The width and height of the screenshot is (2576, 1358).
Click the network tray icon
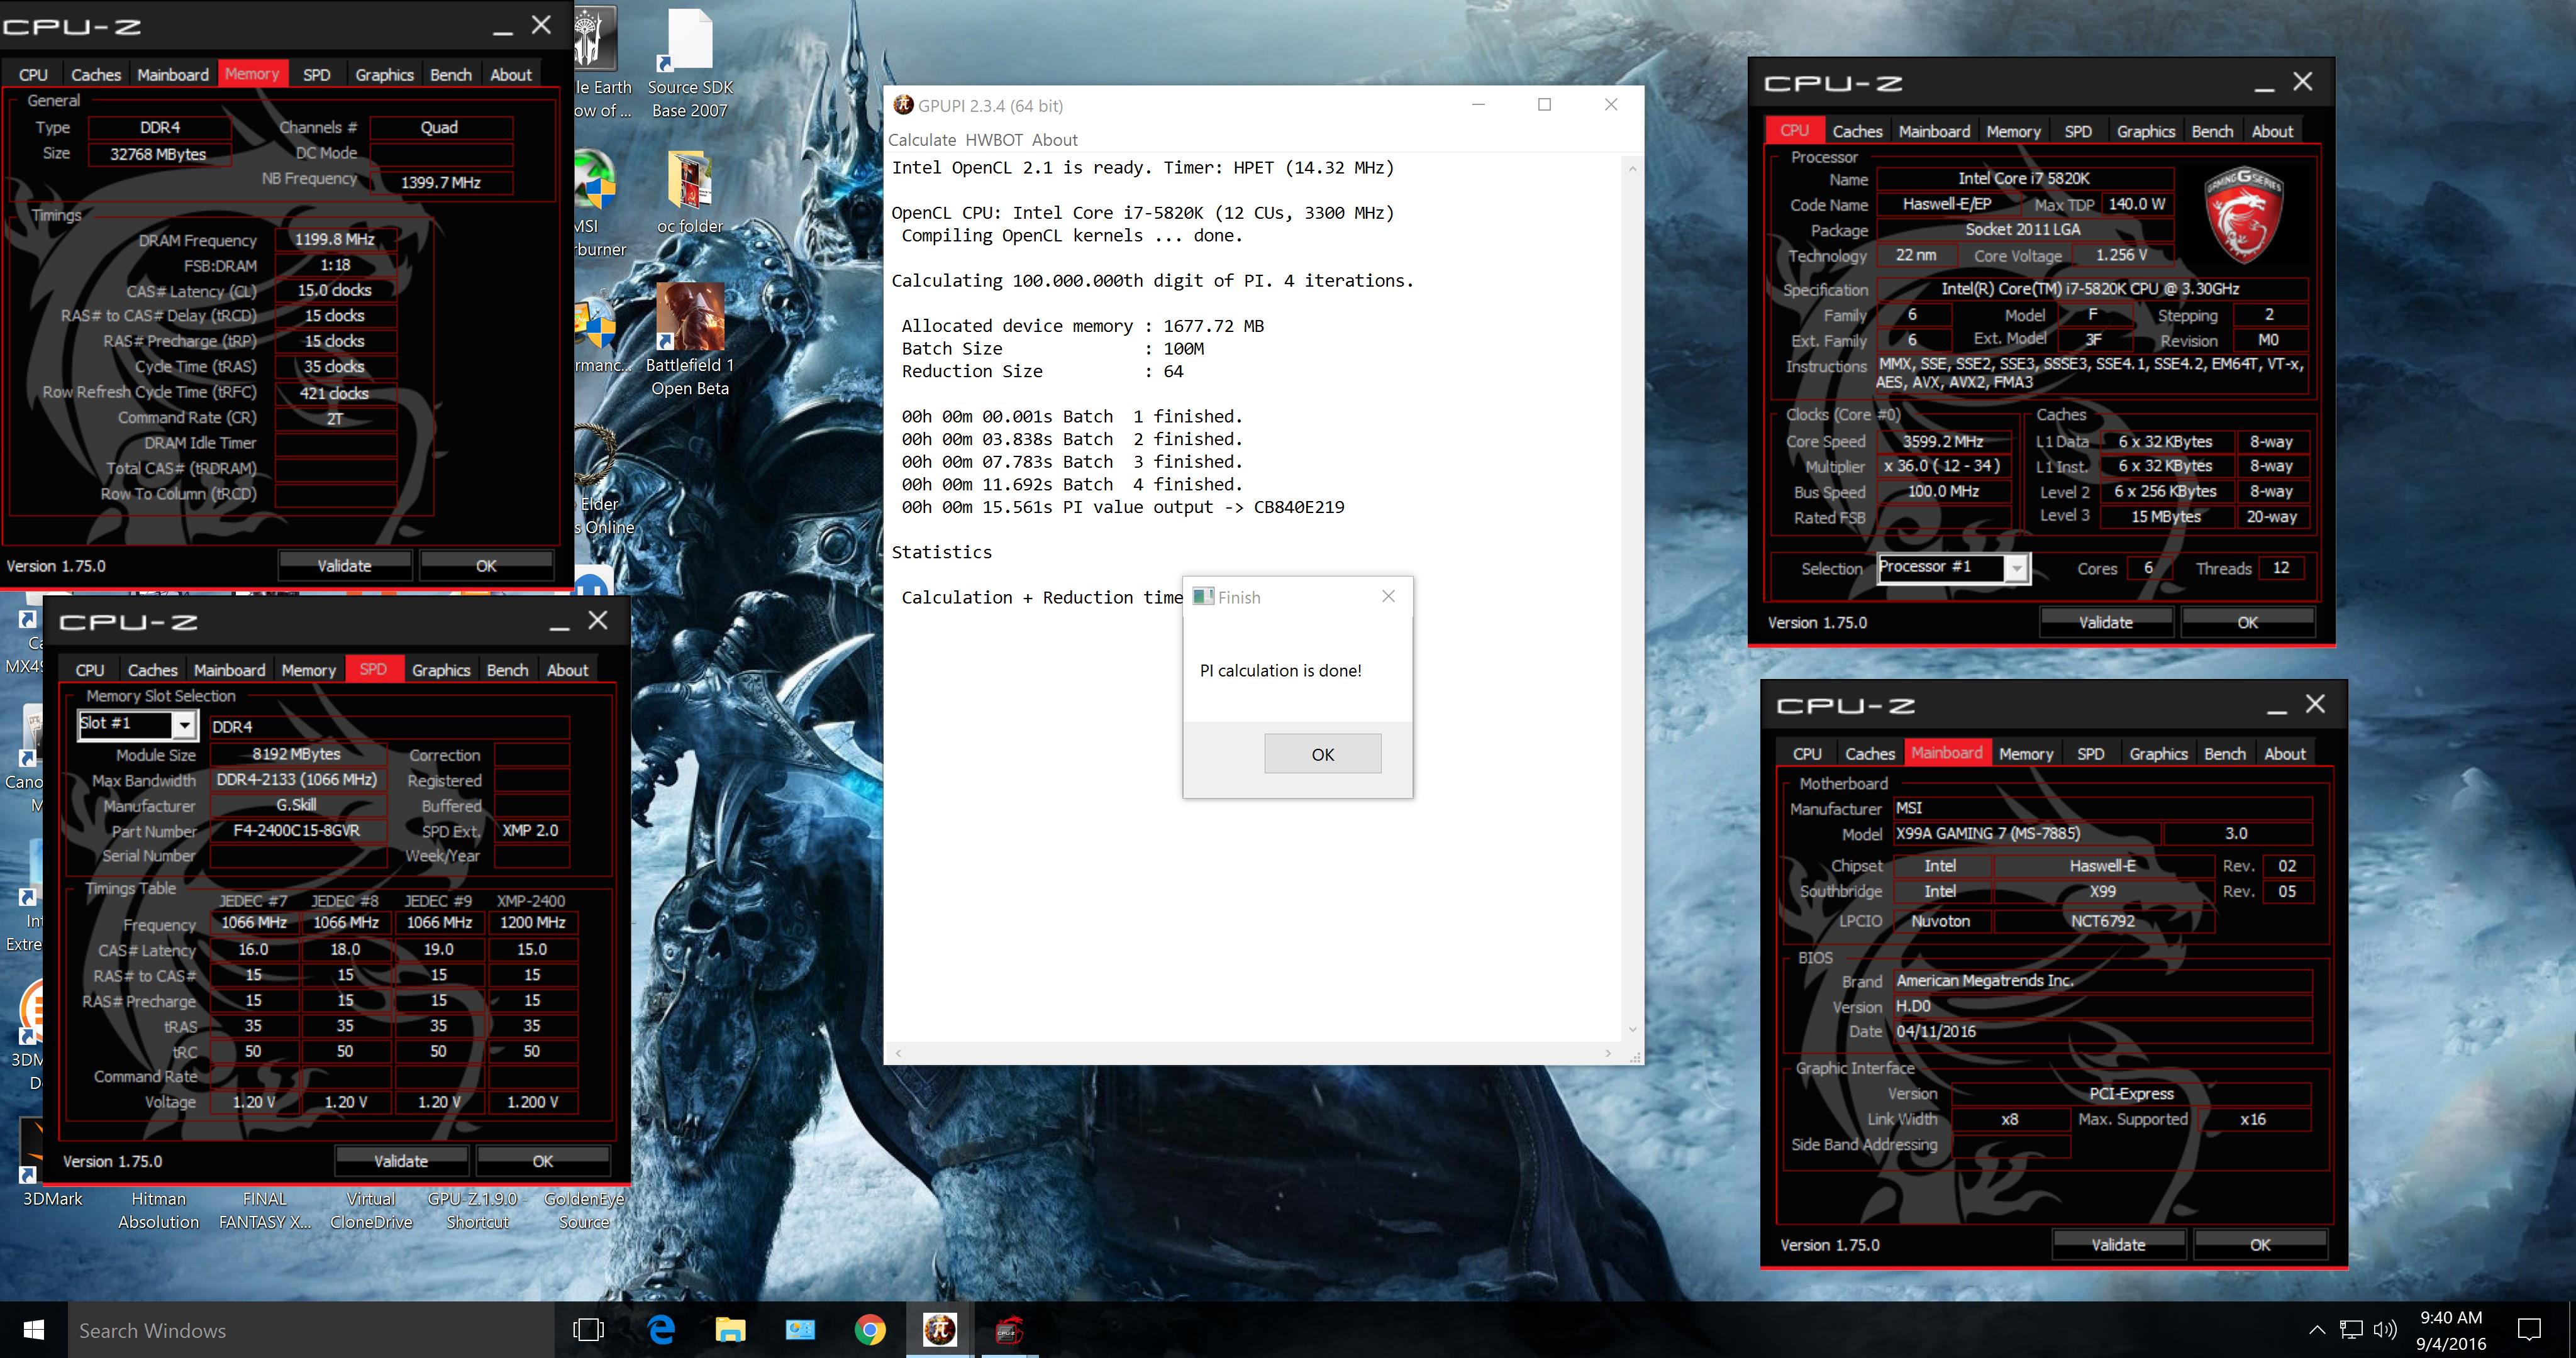2351,1329
